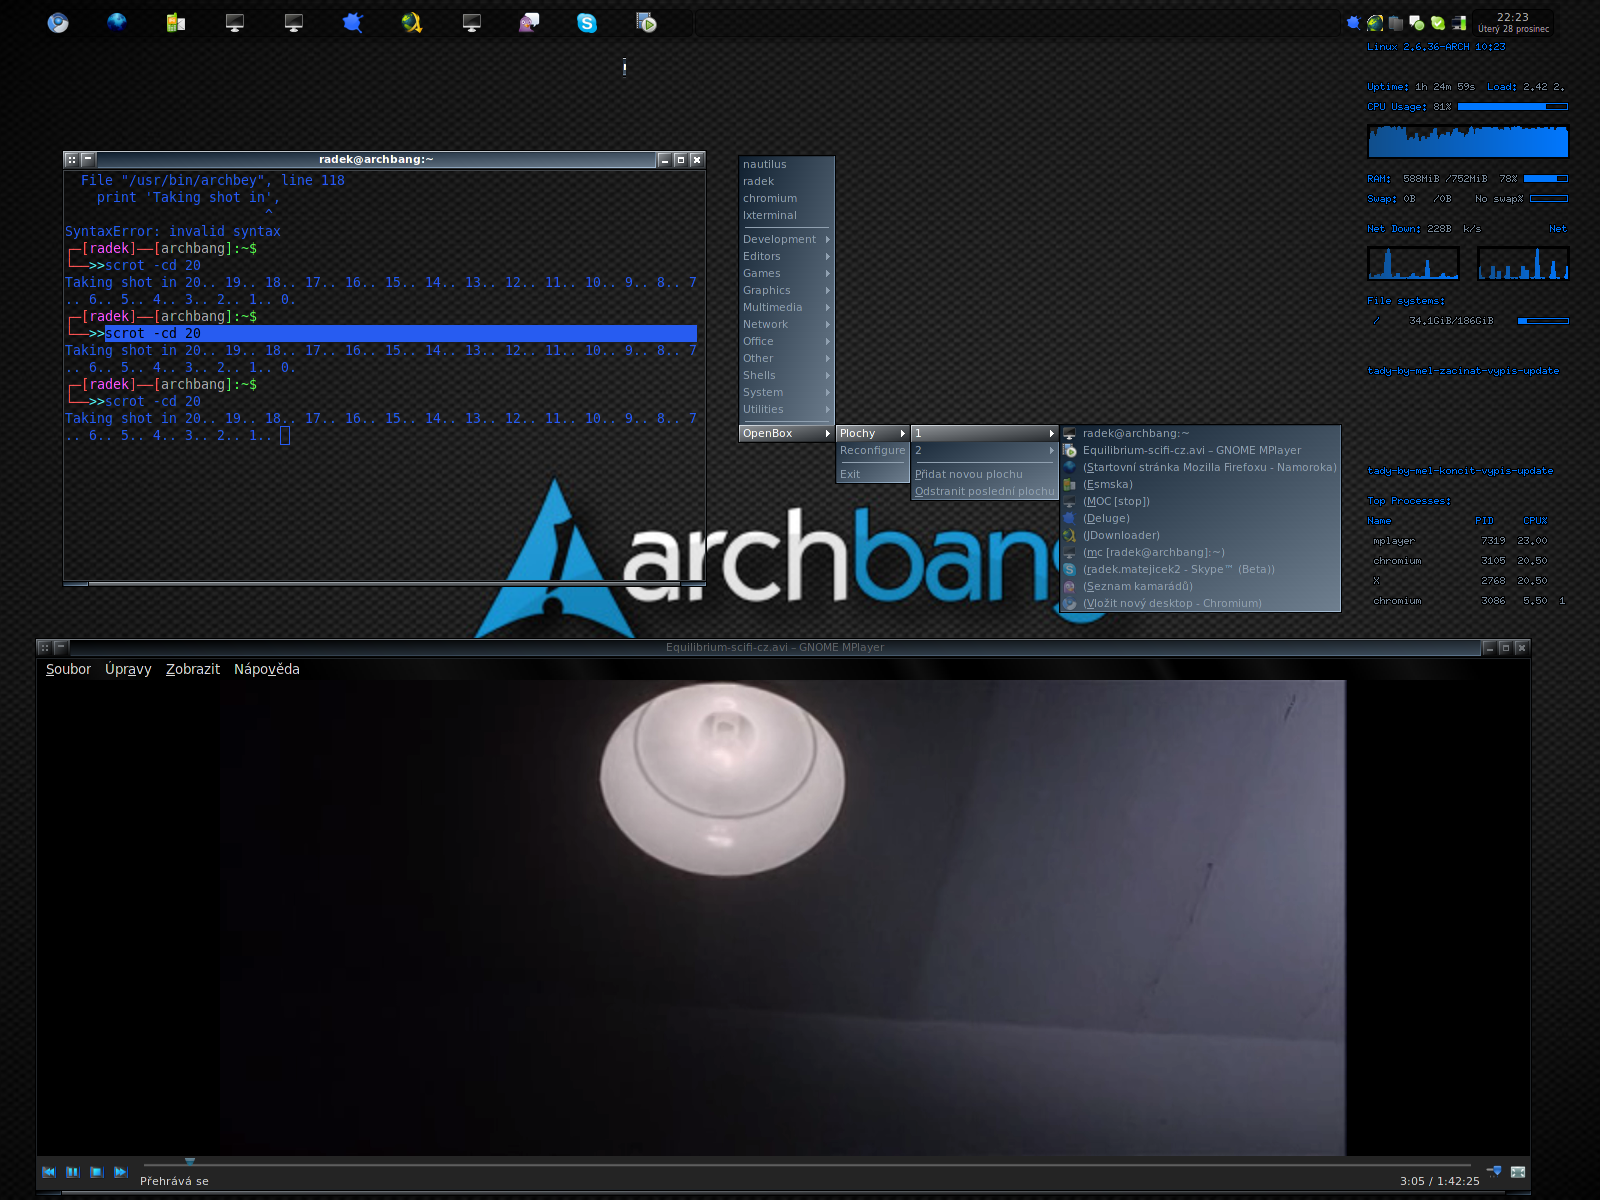
Task: Pause the MPlayer video
Action: (x=72, y=1172)
